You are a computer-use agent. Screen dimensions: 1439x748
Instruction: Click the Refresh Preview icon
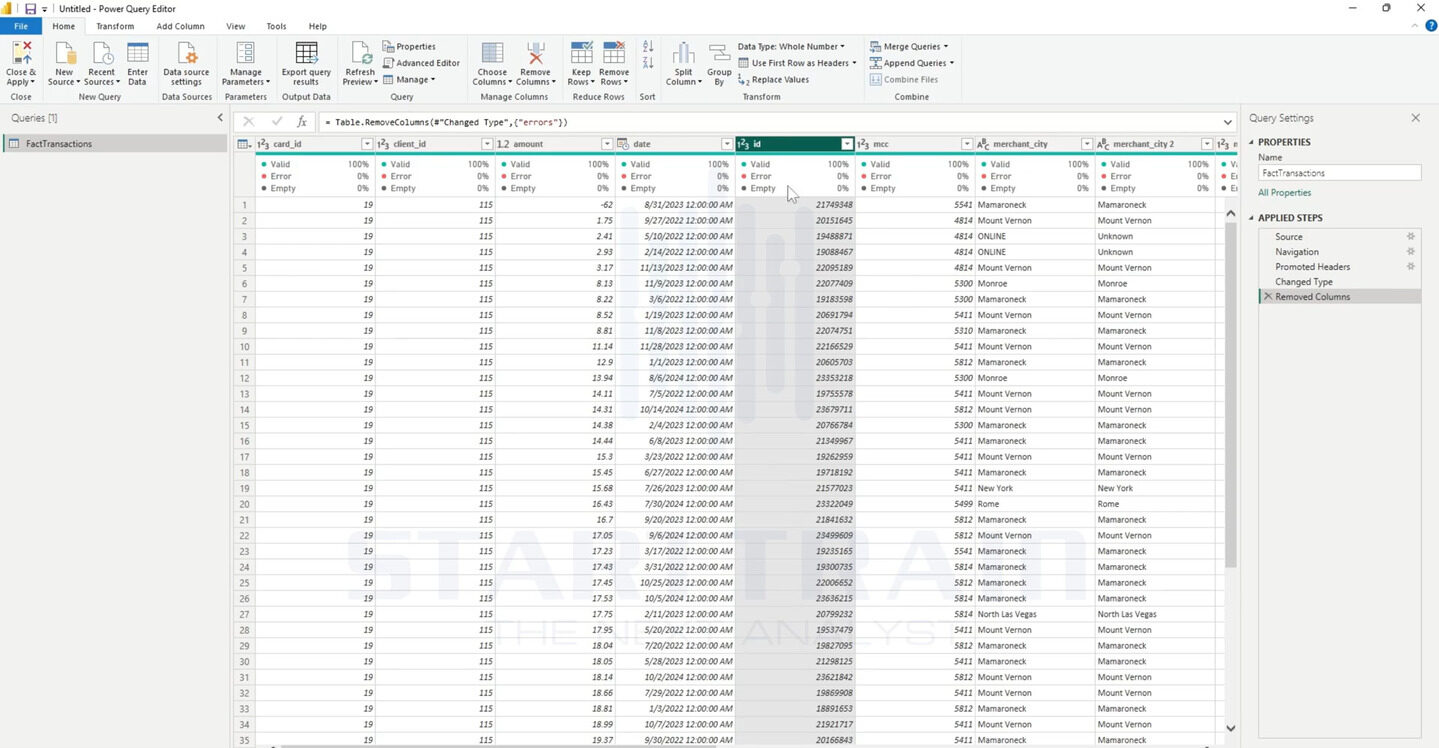coord(360,53)
